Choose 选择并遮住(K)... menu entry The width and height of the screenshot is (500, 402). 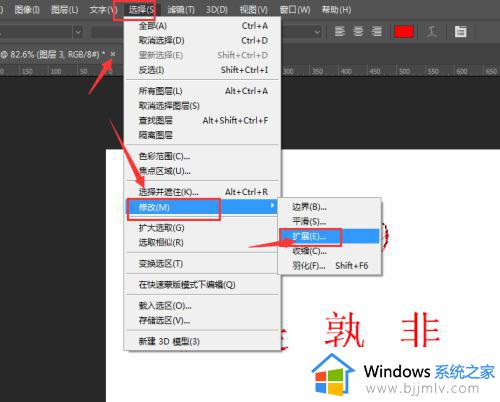click(203, 192)
